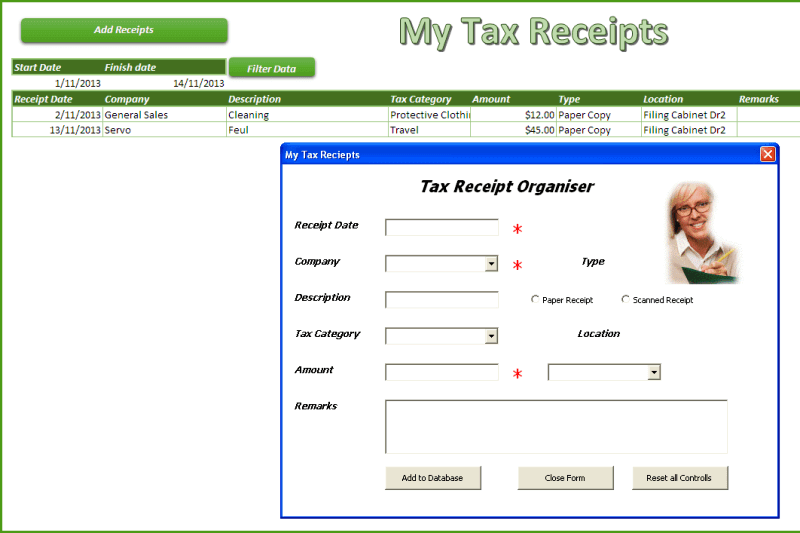
Task: Open the Location dropdown arrow
Action: coord(654,372)
